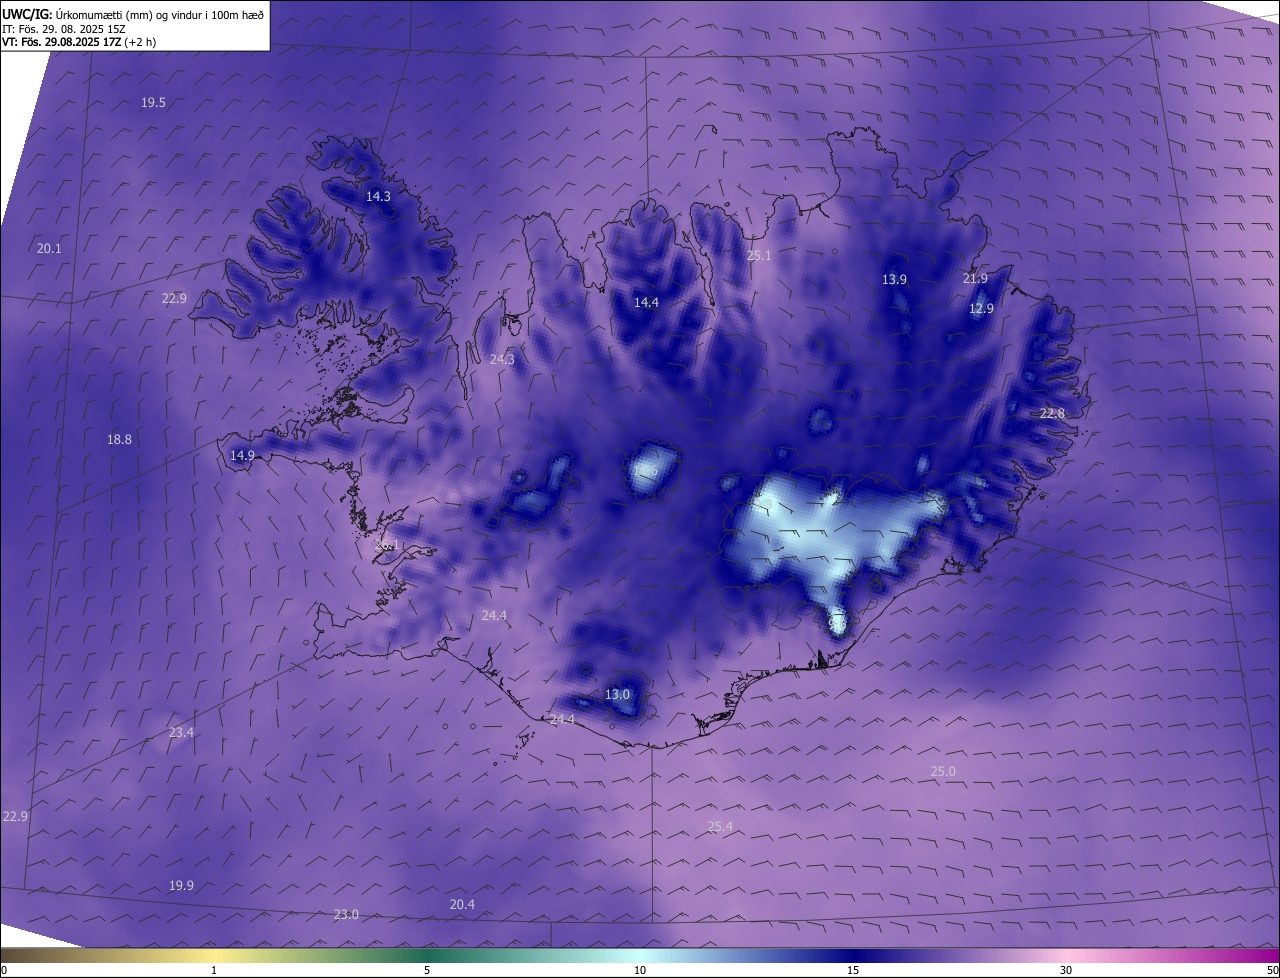1280x978 pixels.
Task: Click the 10 tick on color scale
Action: [x=640, y=970]
